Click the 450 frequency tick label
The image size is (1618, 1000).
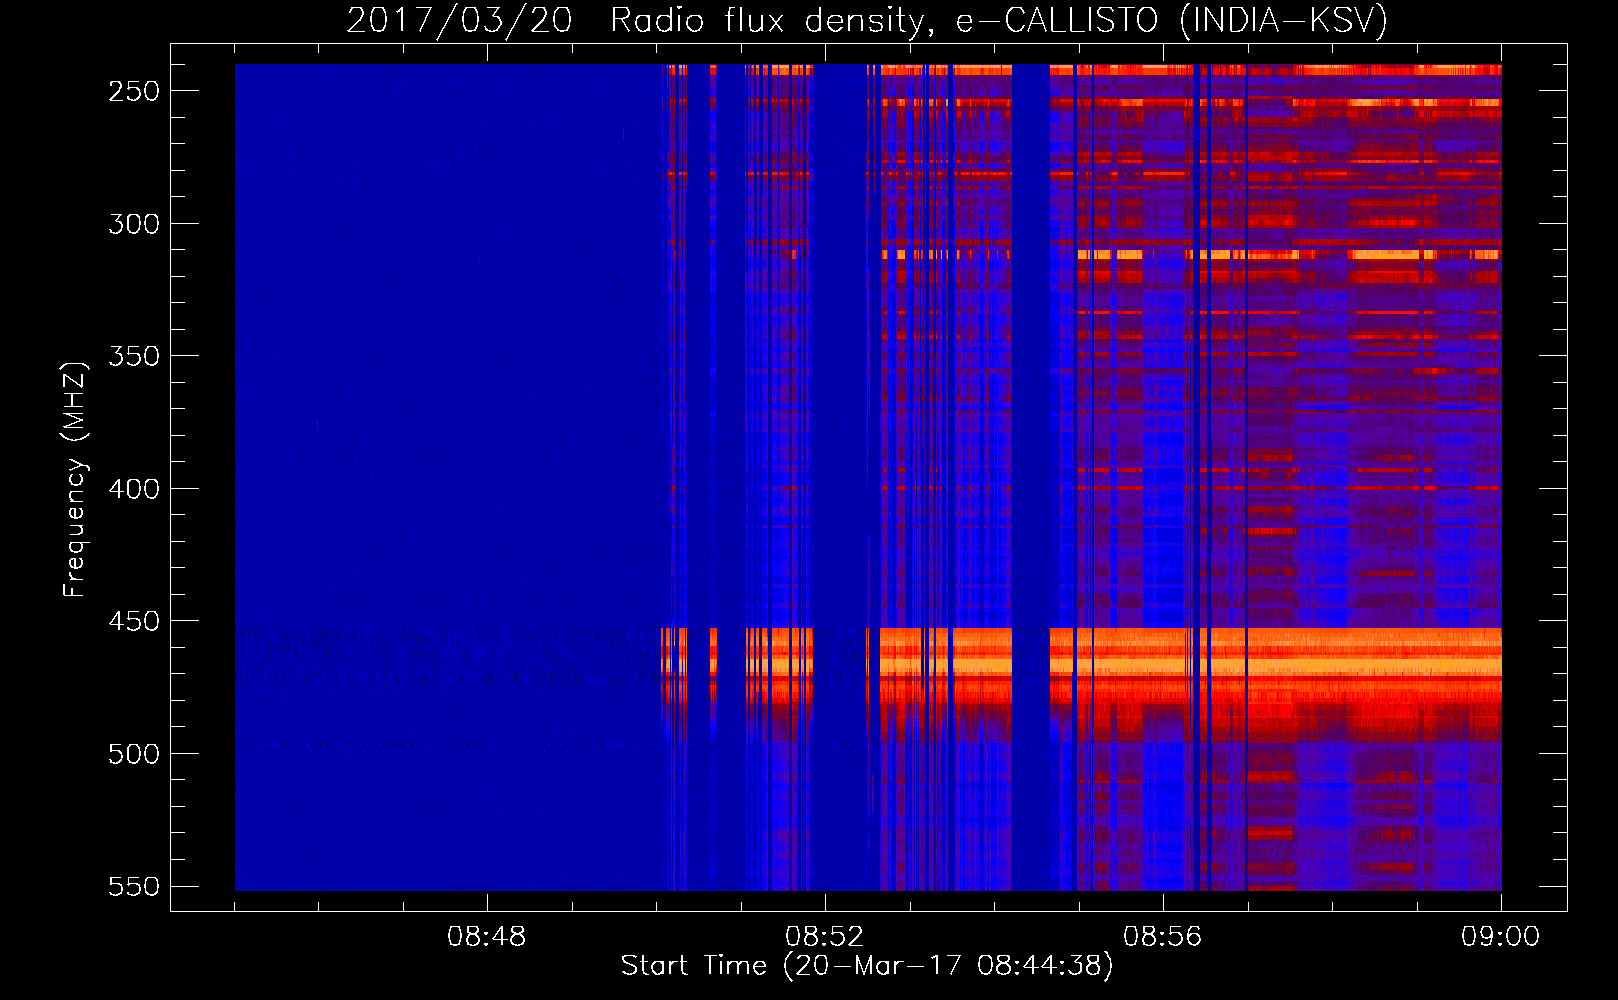click(134, 621)
